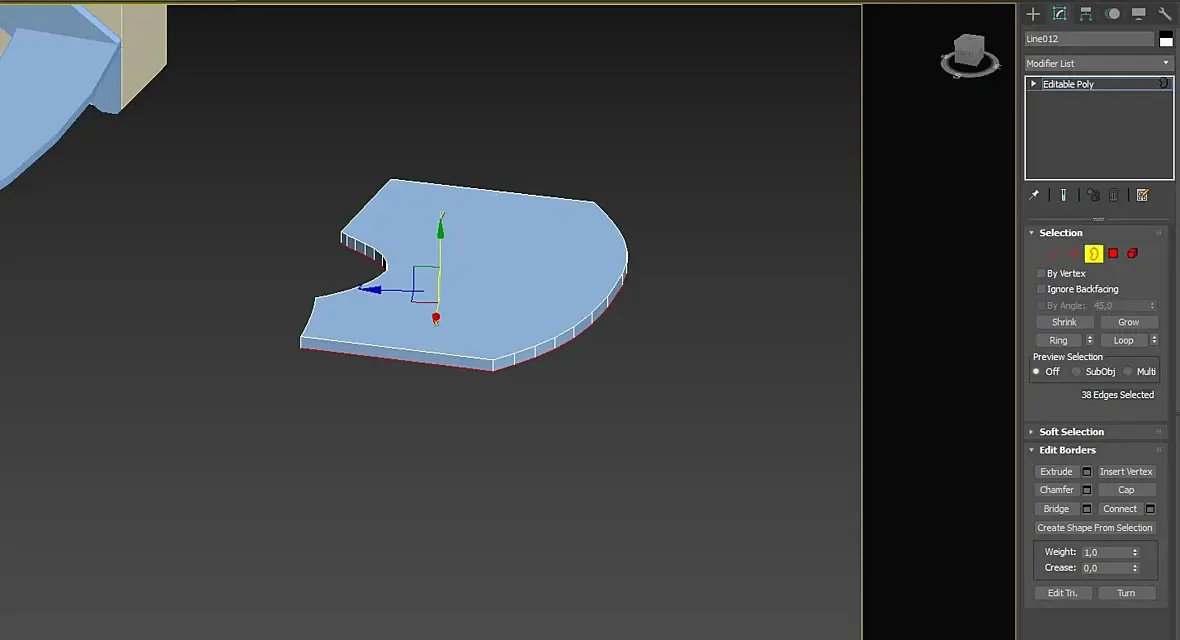Expand the Soft Selection rollout
The width and height of the screenshot is (1180, 640).
point(1071,431)
